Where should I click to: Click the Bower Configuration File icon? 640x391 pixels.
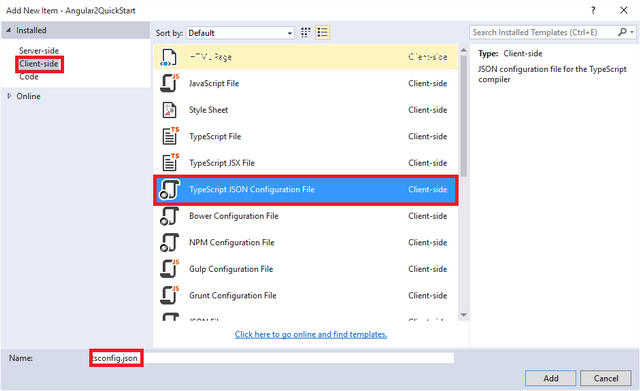coord(169,216)
